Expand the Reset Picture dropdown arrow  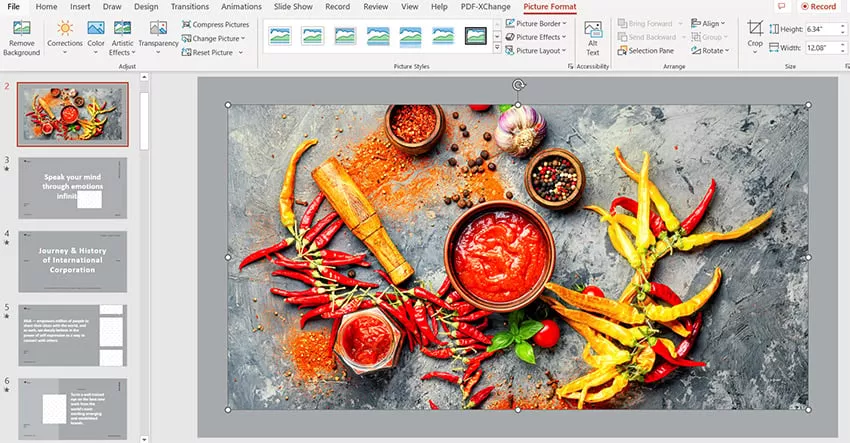click(x=241, y=53)
